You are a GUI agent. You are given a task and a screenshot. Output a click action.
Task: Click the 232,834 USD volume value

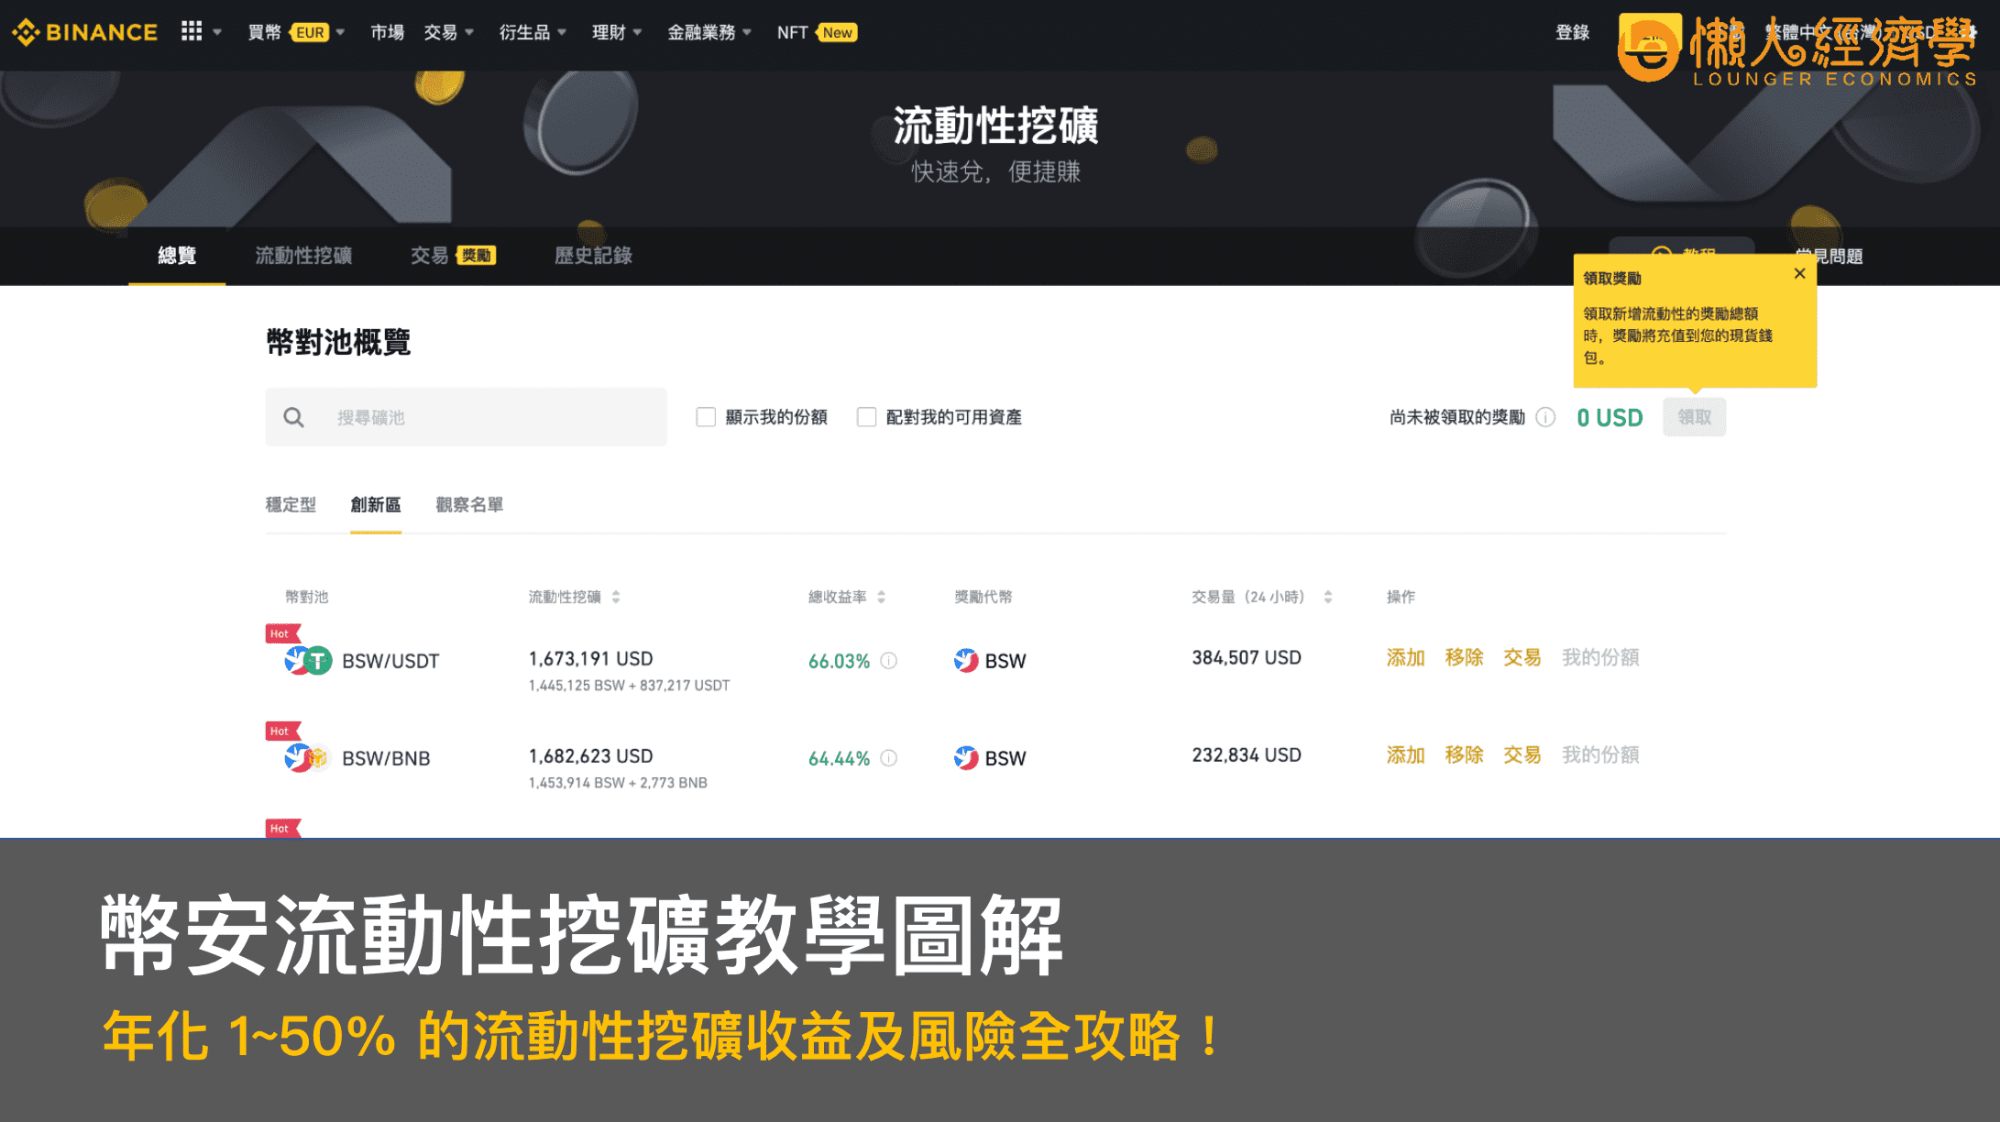[1246, 754]
